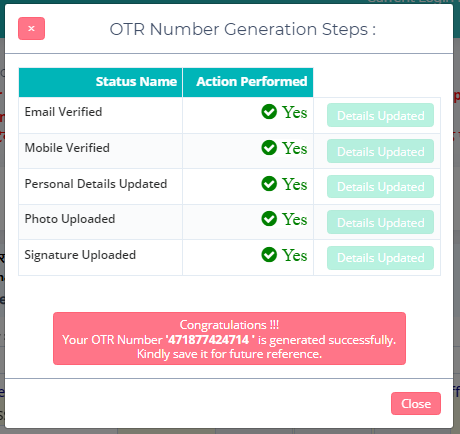Click the Signature Uploaded status label

tap(80, 255)
